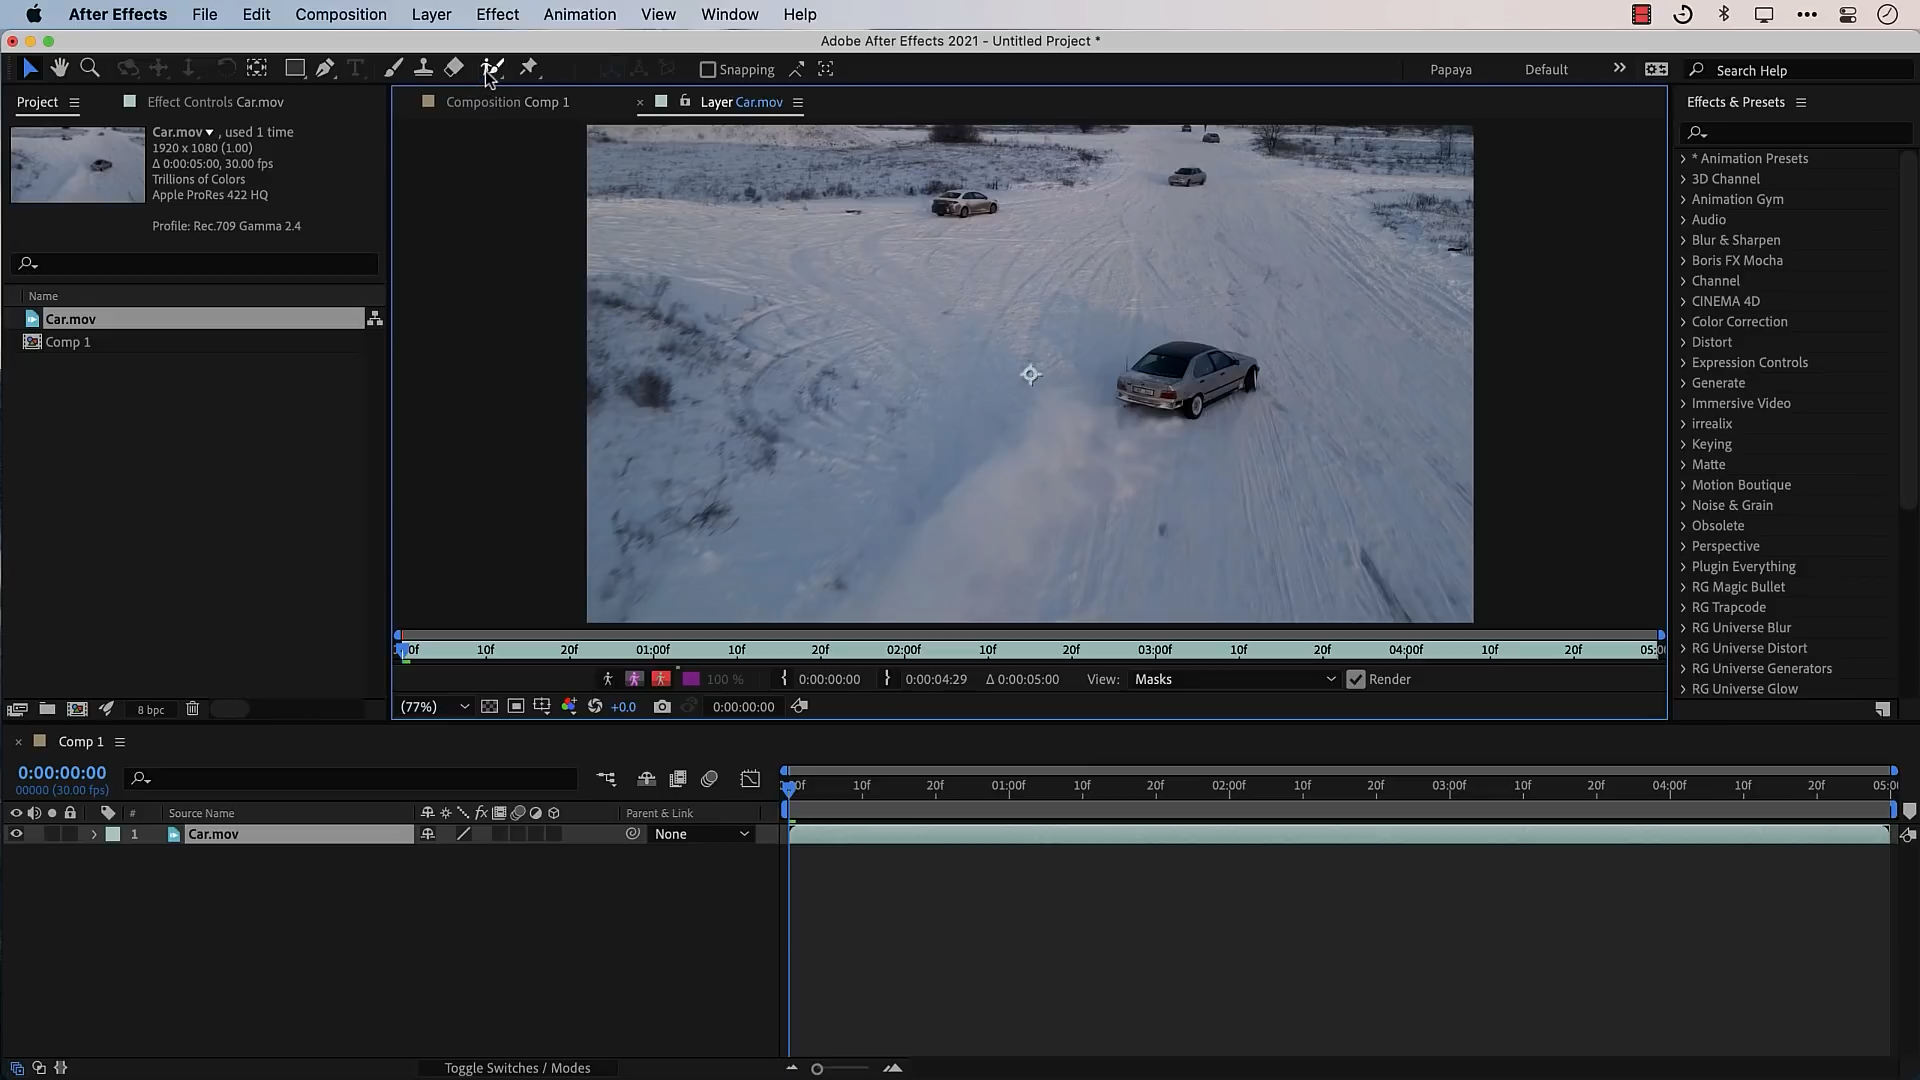Delete selected project item with trash icon
This screenshot has width=1920, height=1080.
point(193,709)
